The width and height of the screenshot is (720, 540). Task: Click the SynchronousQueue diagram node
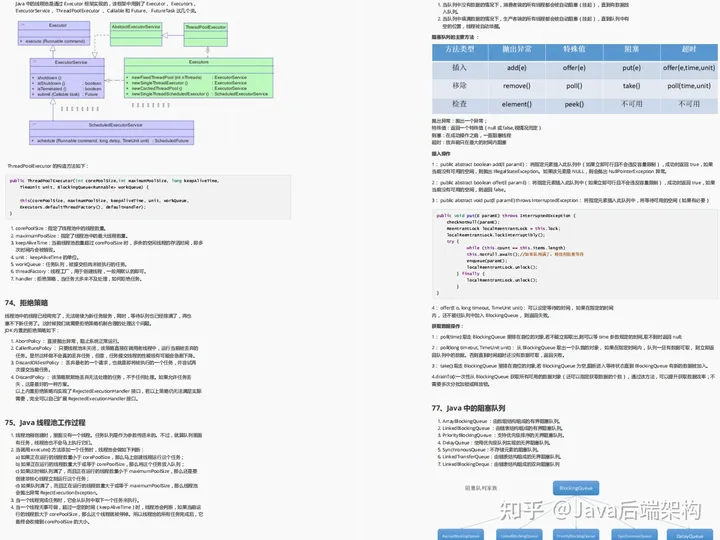pyautogui.click(x=634, y=535)
